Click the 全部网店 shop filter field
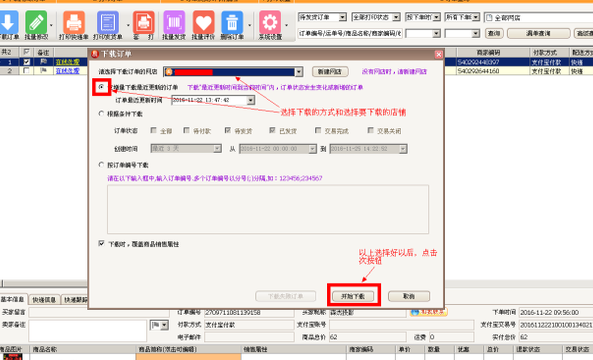The width and height of the screenshot is (593, 360). (539, 17)
